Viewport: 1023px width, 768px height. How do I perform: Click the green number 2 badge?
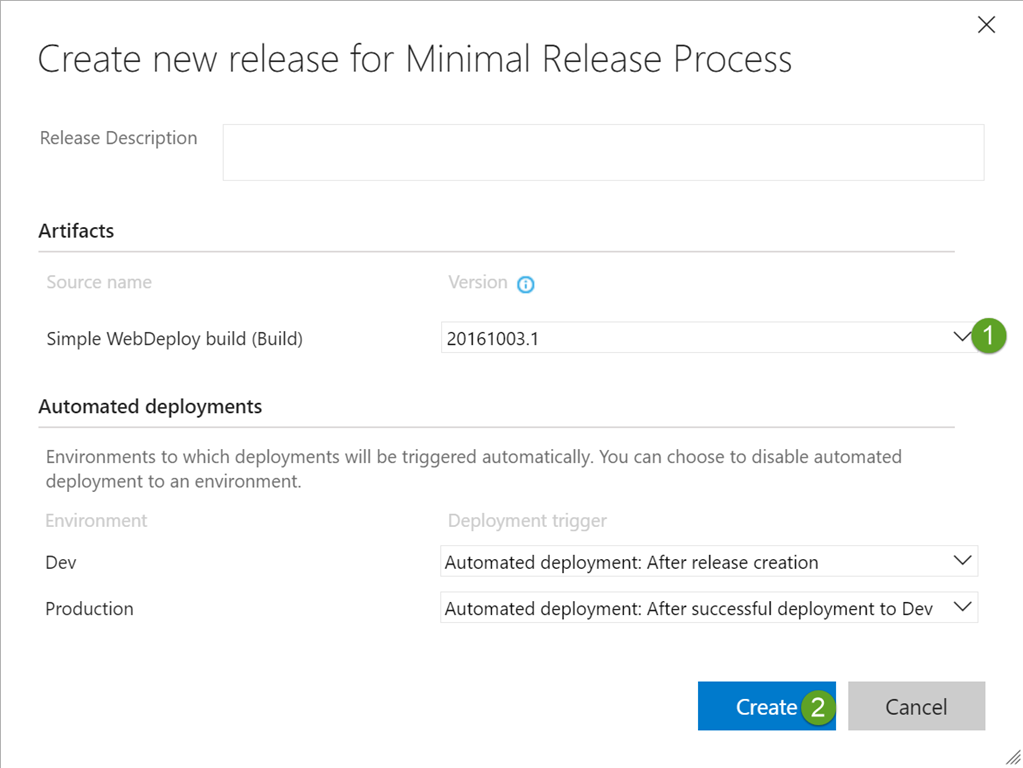pyautogui.click(x=818, y=708)
